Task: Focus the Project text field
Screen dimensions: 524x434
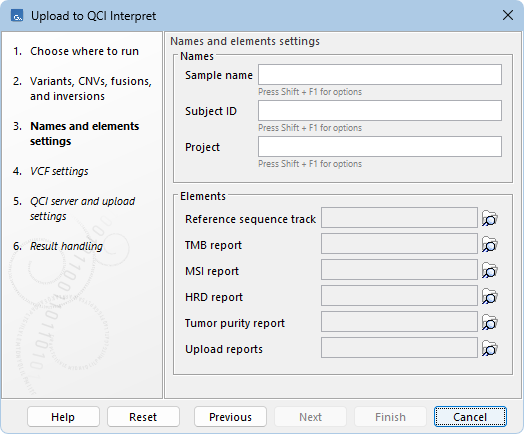Action: (x=380, y=146)
